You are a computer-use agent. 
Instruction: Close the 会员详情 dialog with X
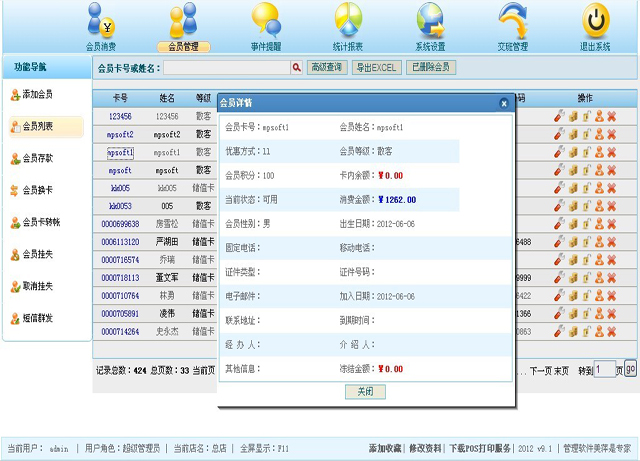(x=504, y=103)
